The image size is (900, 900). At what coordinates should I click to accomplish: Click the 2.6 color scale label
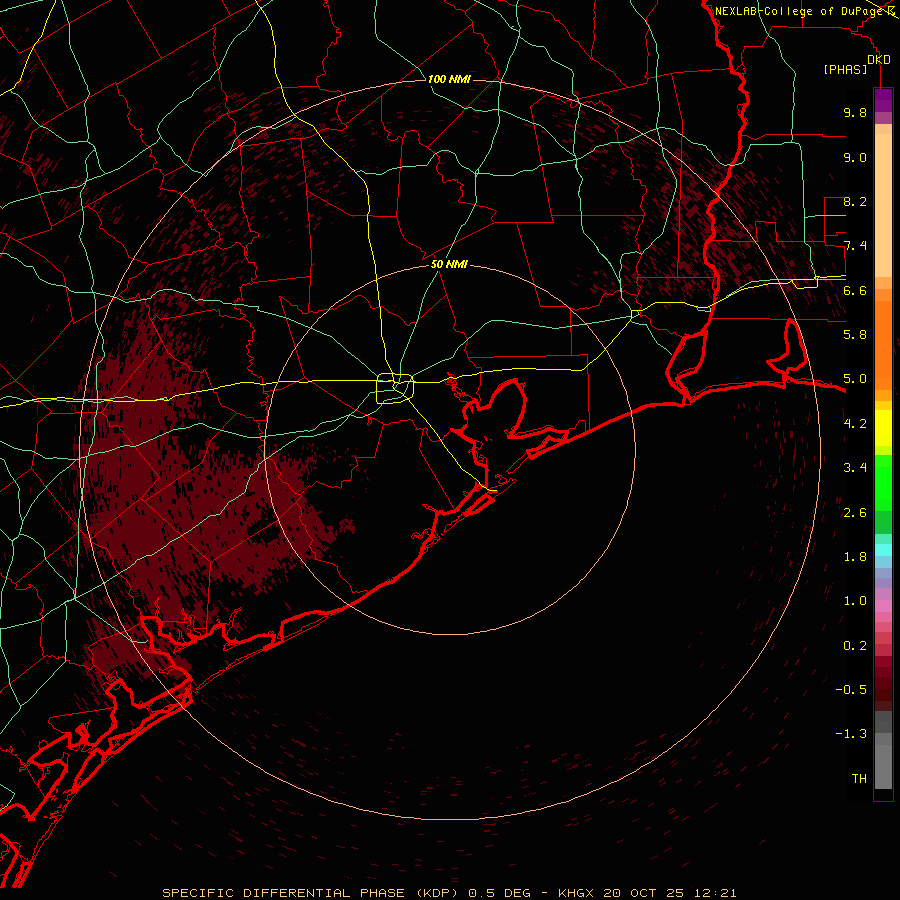click(855, 513)
